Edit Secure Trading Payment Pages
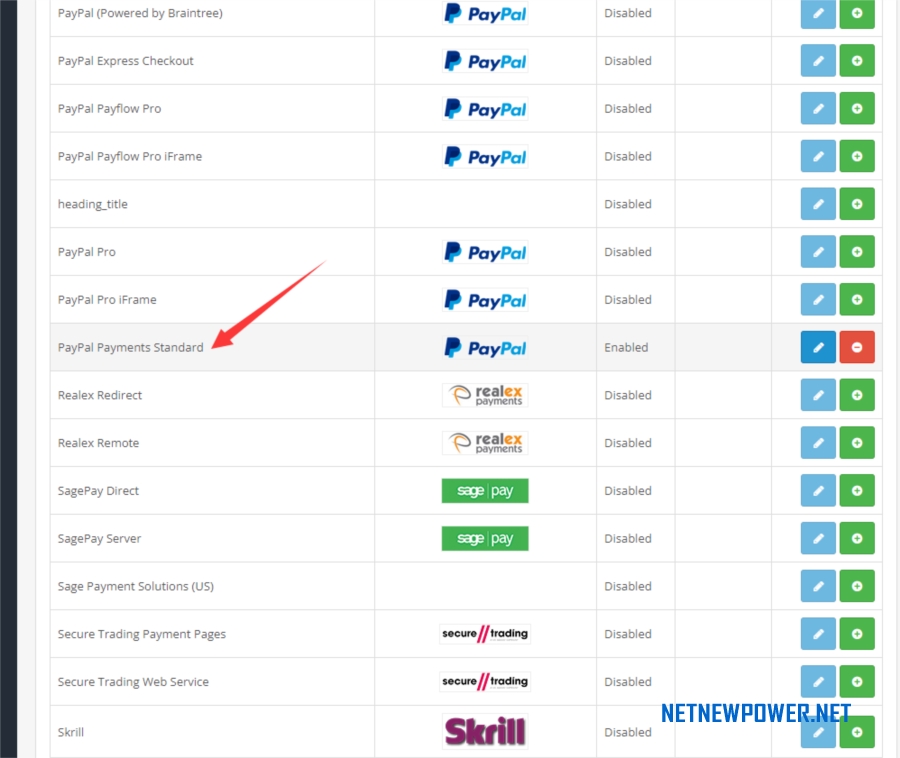This screenshot has width=900, height=758. pyautogui.click(x=818, y=633)
